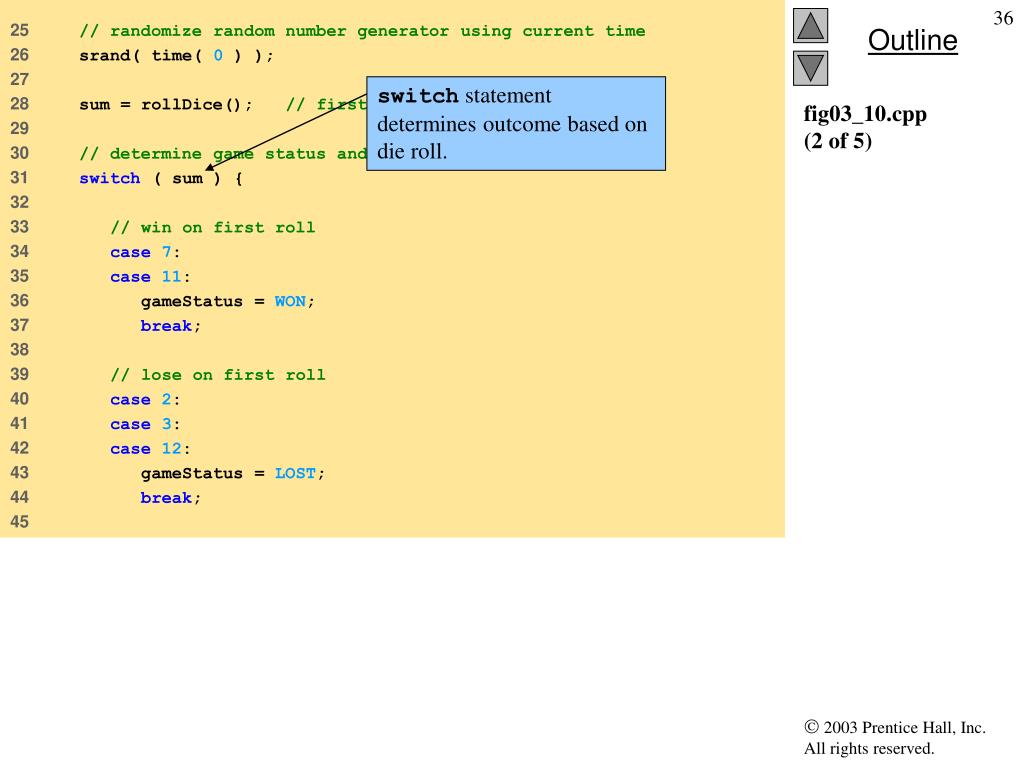The image size is (1024, 768).
Task: Click the win on first roll comment
Action: (213, 227)
